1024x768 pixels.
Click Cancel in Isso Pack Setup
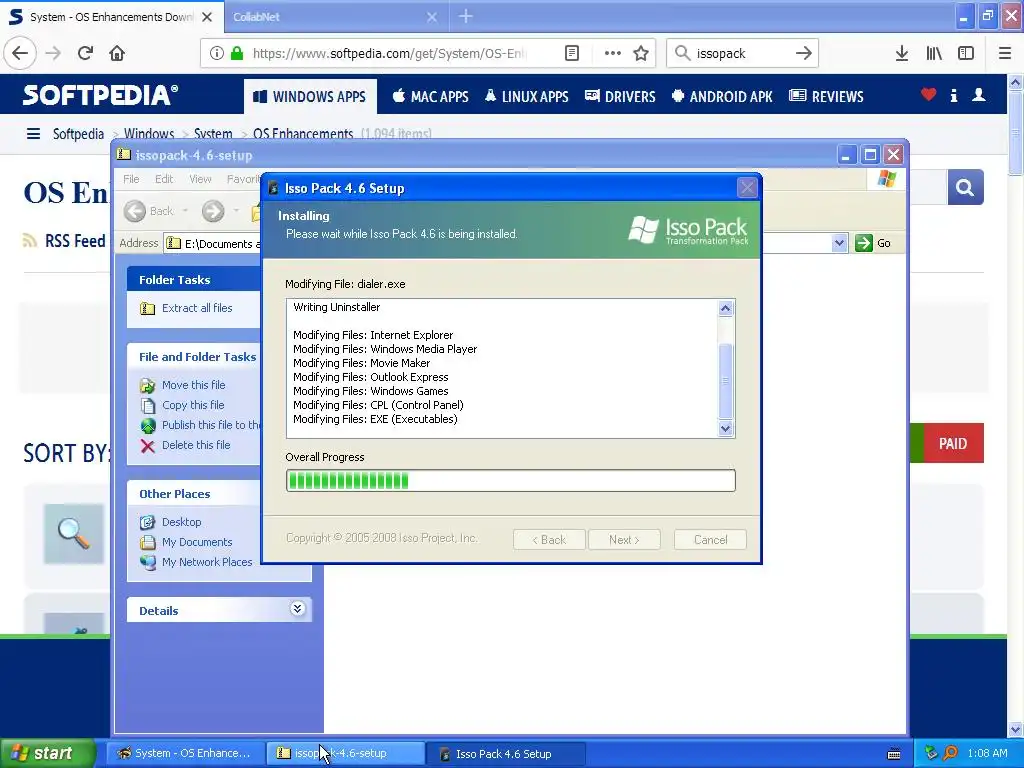point(711,540)
